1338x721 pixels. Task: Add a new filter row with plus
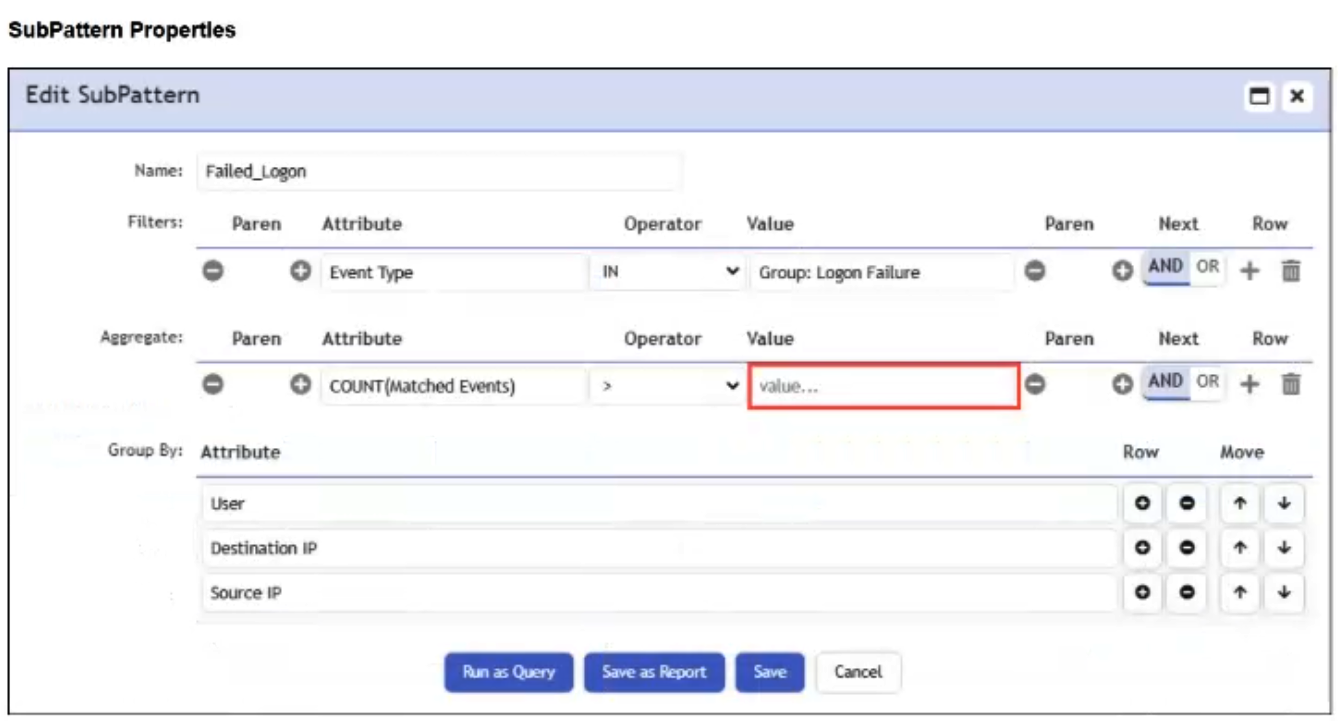tap(1250, 272)
